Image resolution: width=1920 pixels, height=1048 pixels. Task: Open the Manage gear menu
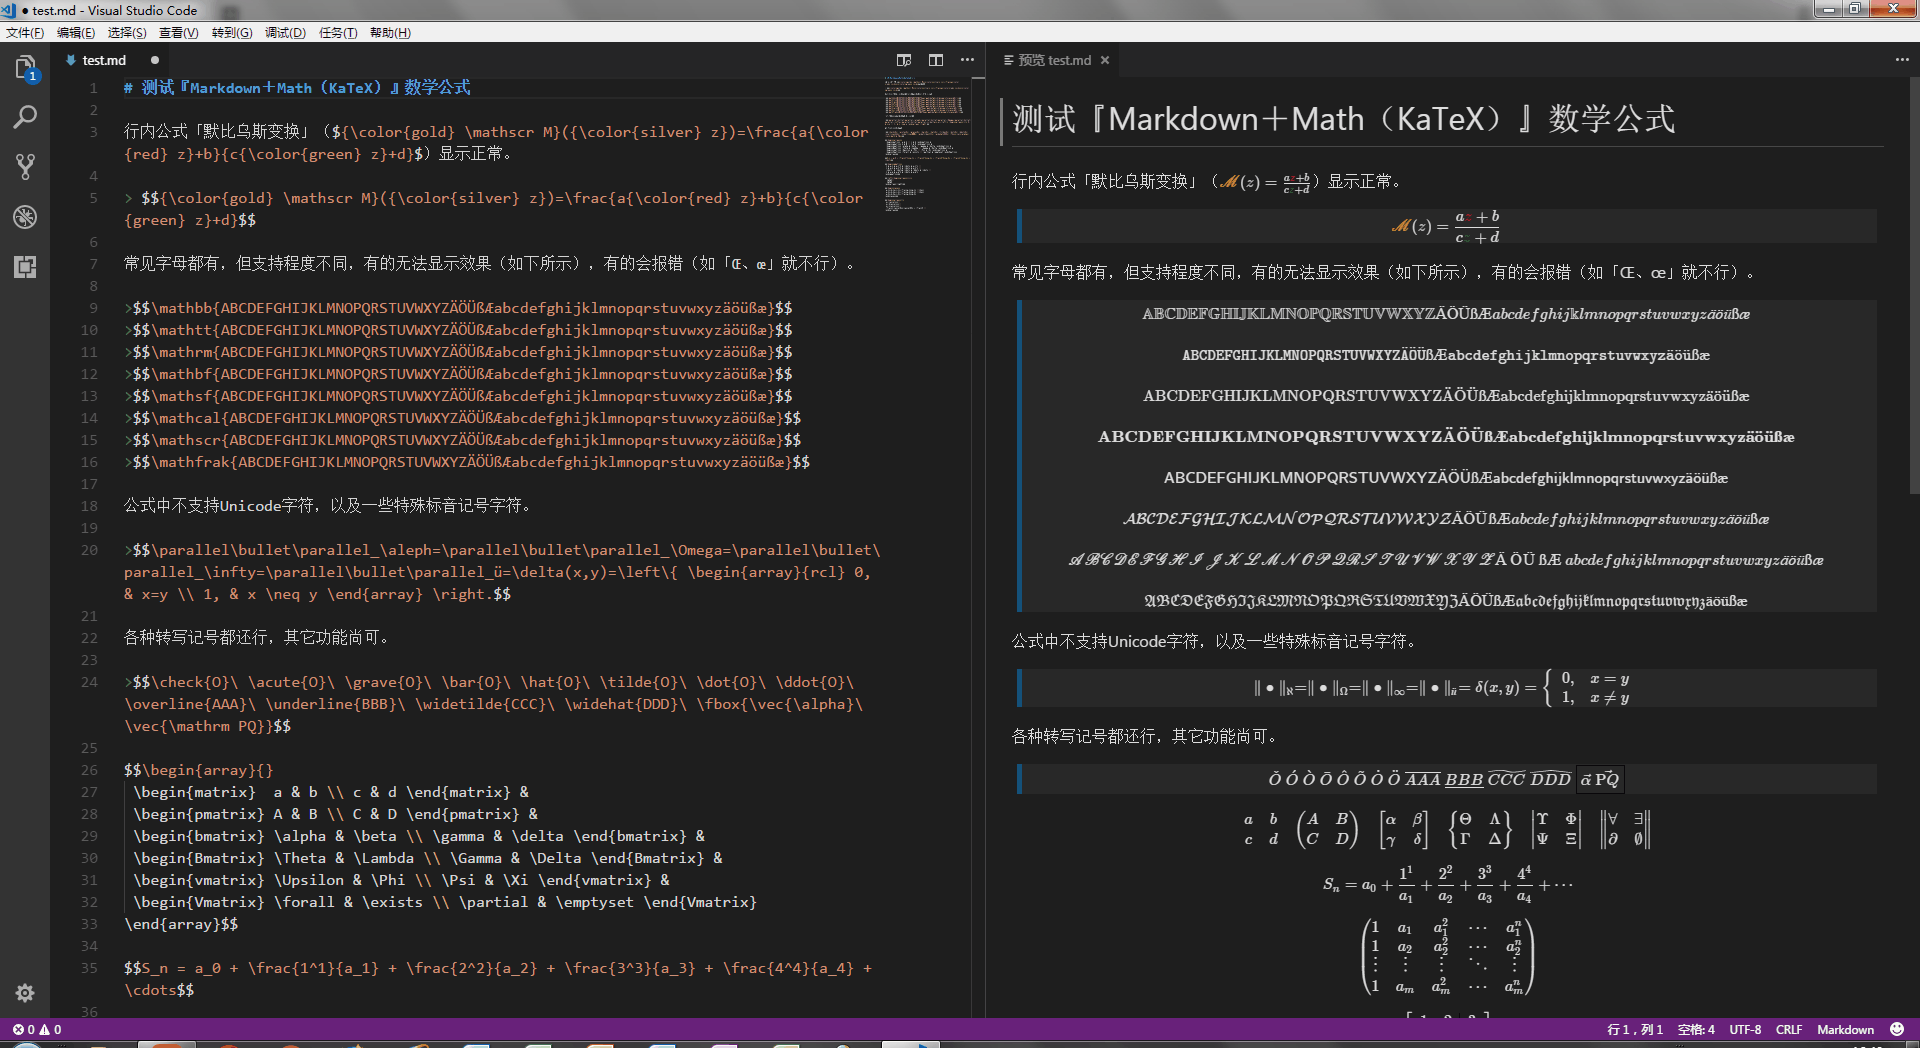(x=25, y=992)
